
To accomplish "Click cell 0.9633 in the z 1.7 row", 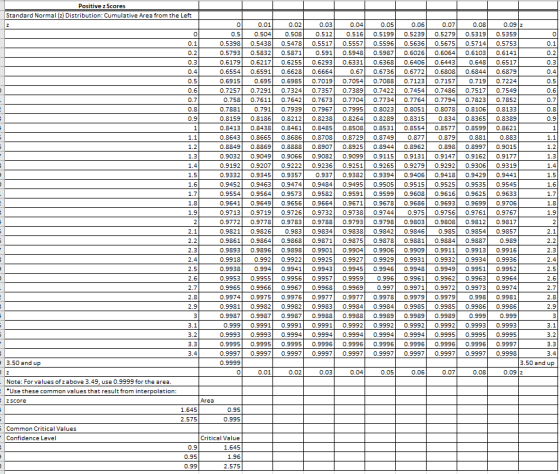I will click(x=503, y=194).
